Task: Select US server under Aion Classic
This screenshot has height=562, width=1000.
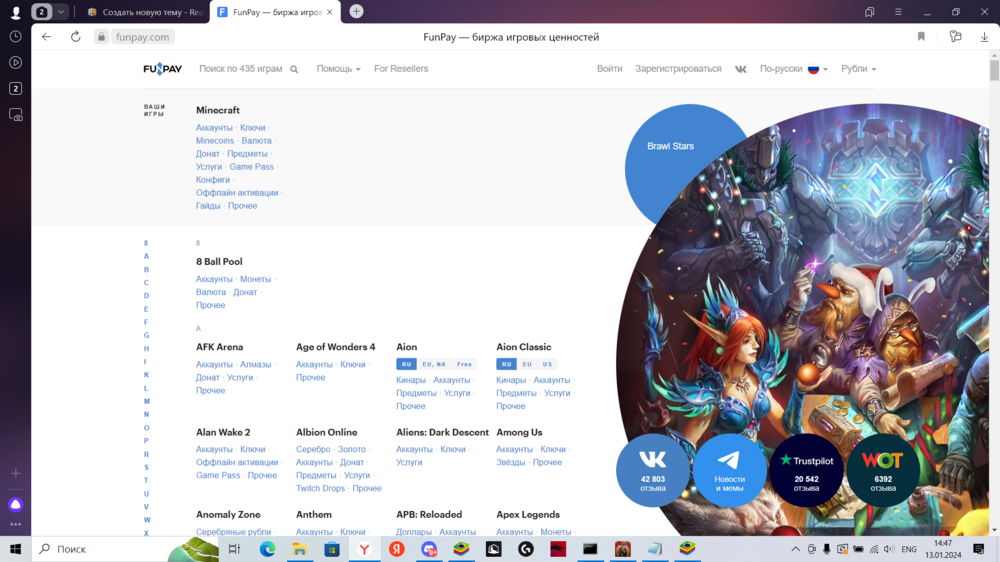Action: [x=547, y=364]
